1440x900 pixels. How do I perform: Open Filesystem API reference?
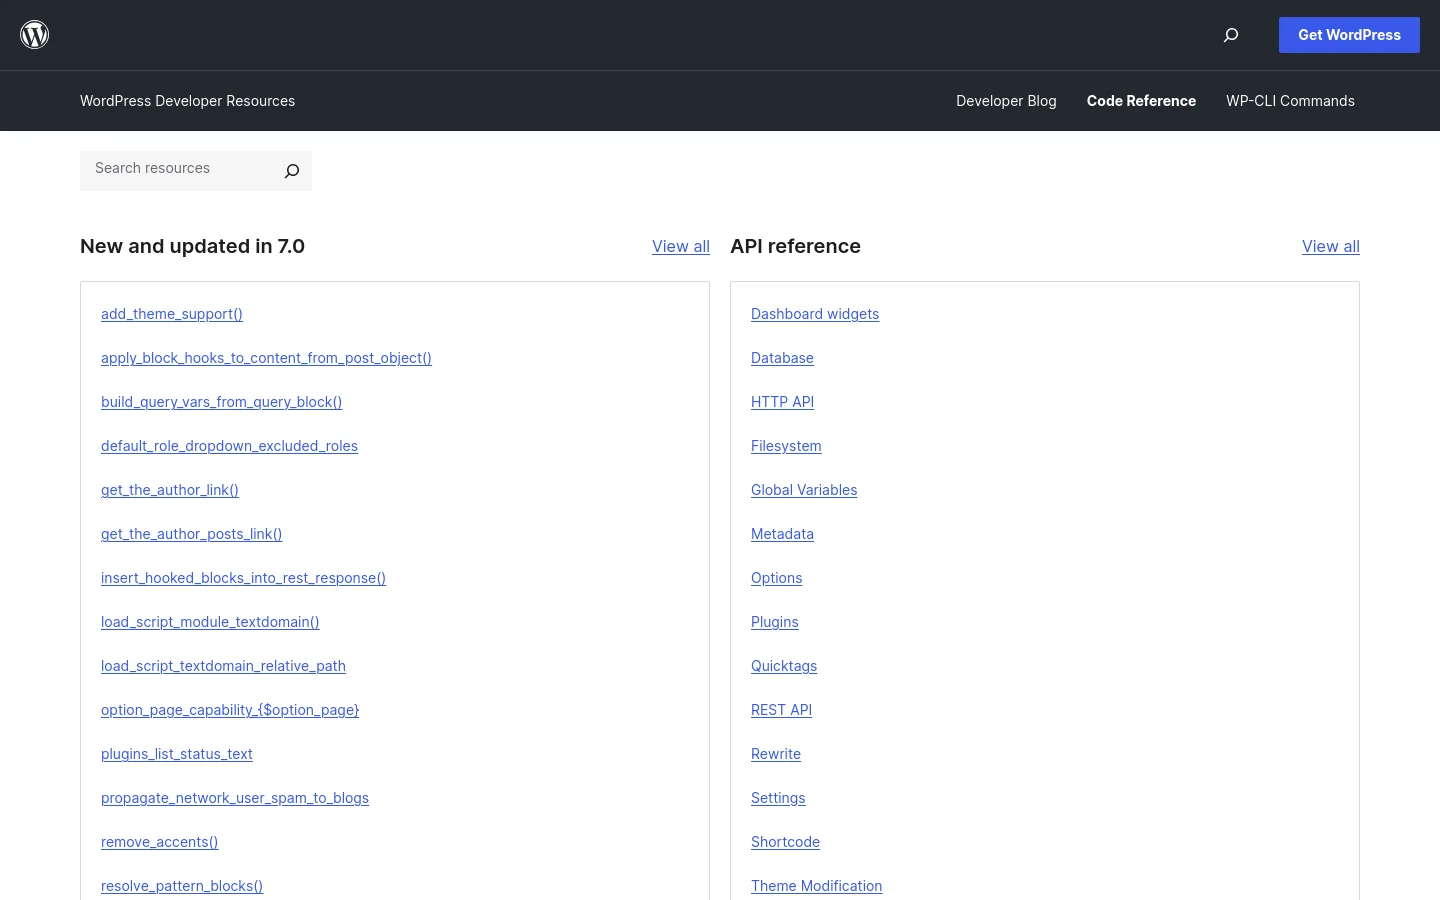click(786, 446)
